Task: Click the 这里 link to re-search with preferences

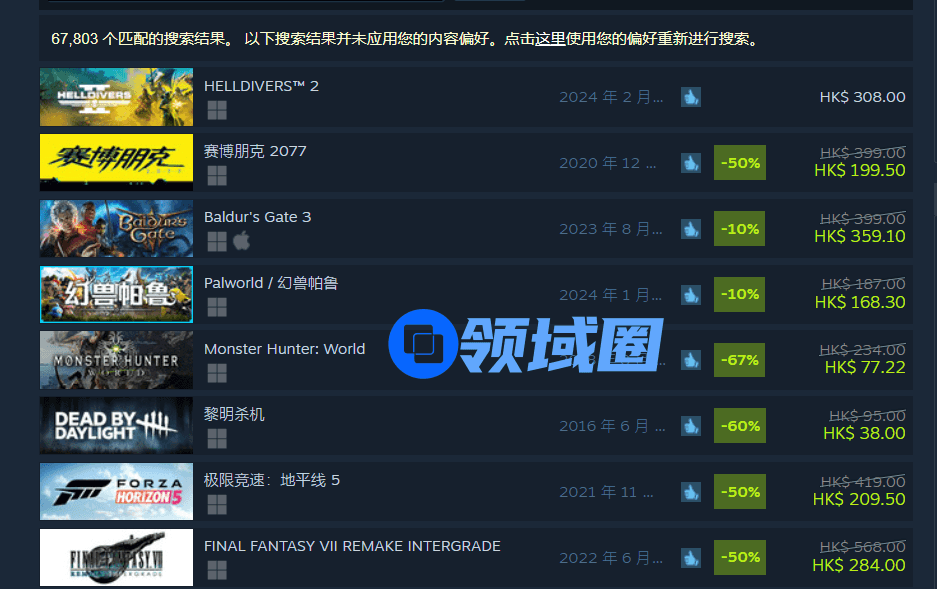Action: pyautogui.click(x=550, y=39)
